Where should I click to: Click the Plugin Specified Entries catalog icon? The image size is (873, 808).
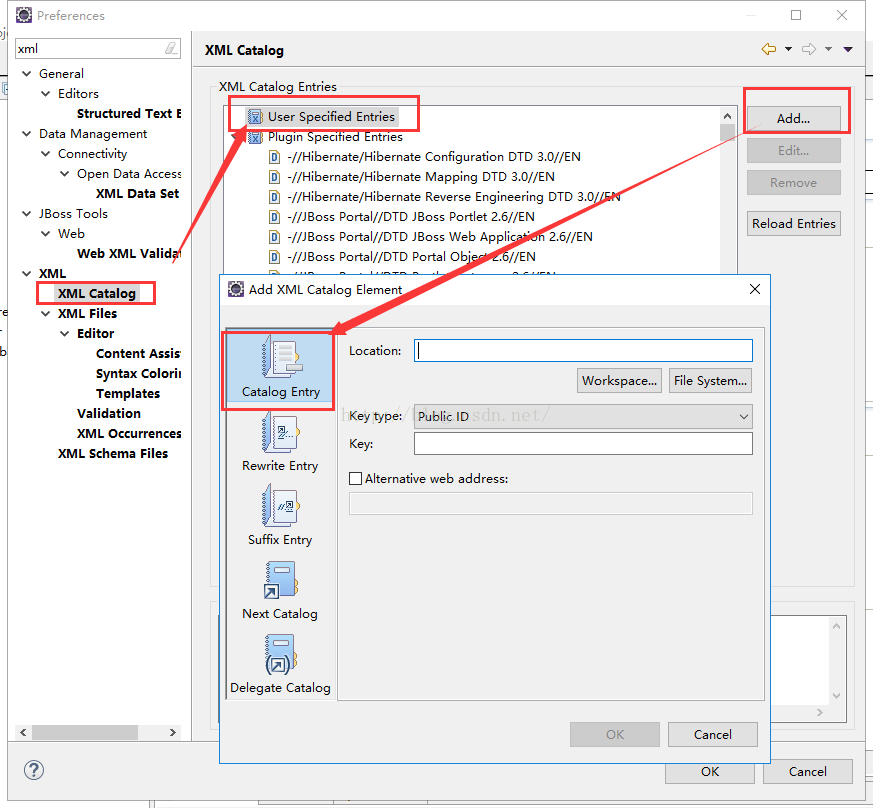(x=255, y=137)
